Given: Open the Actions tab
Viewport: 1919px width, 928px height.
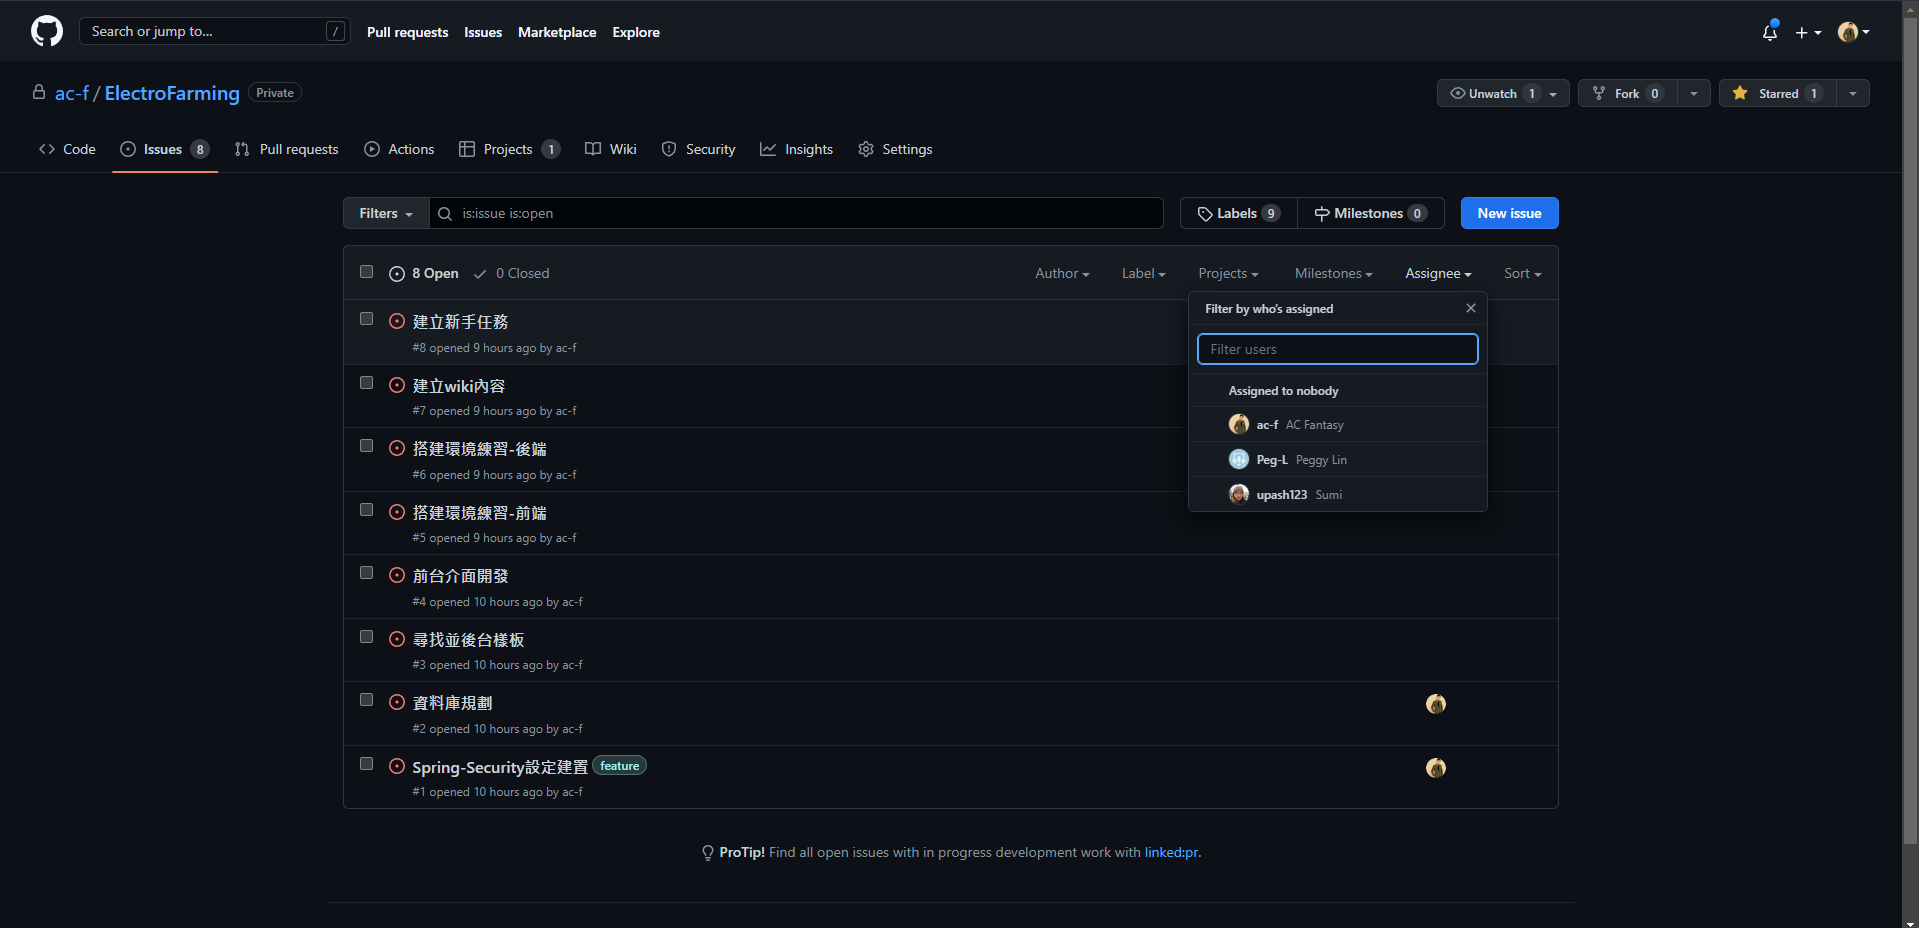Looking at the screenshot, I should tap(399, 149).
